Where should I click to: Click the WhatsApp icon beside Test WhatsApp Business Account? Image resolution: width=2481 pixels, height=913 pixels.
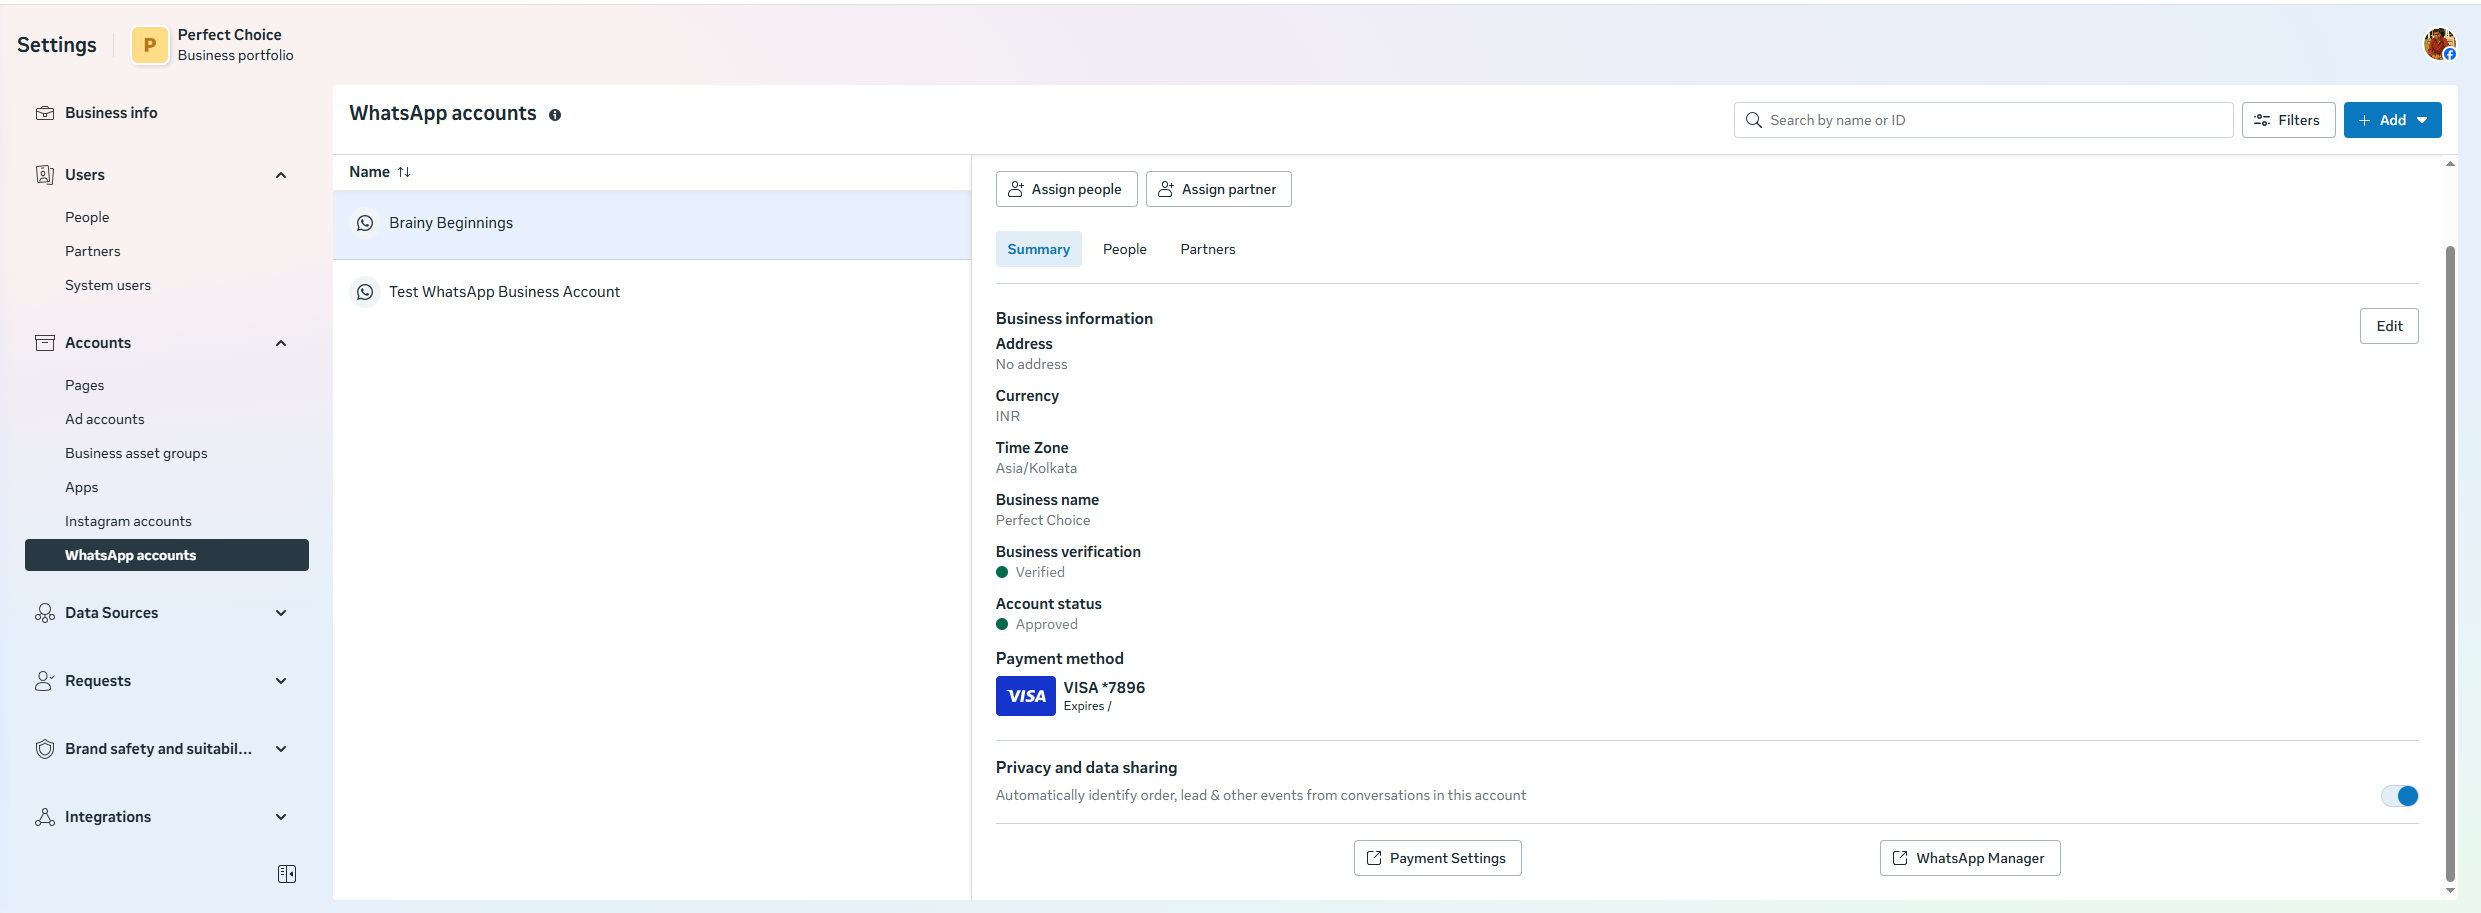[365, 292]
